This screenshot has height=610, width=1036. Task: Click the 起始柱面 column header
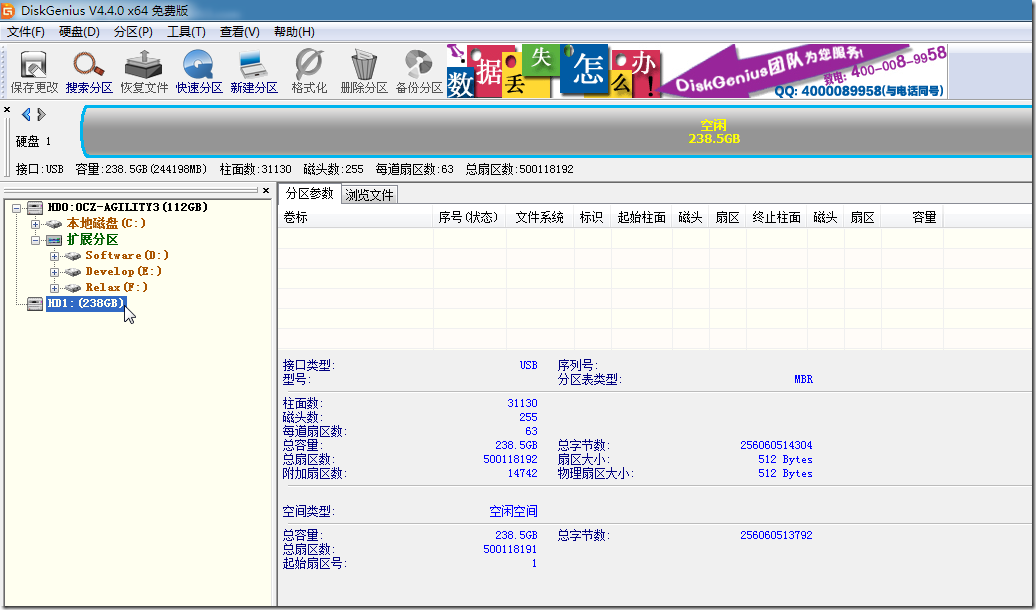(642, 217)
